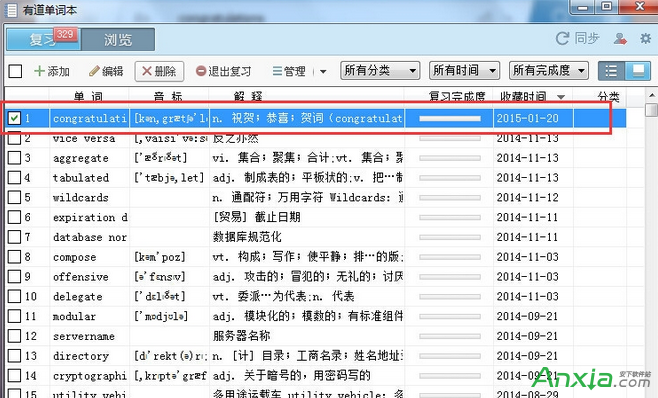
Task: Sort by the 收藏时间 column header
Action: tap(524, 97)
